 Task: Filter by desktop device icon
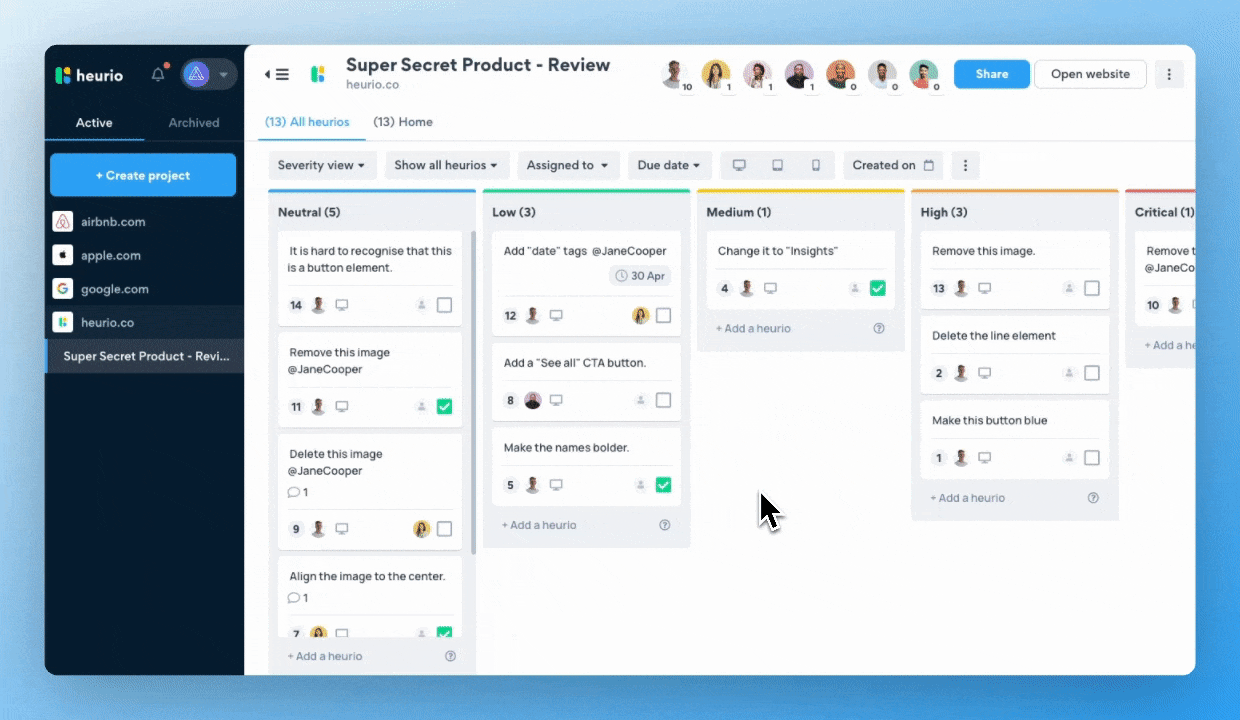click(x=739, y=165)
